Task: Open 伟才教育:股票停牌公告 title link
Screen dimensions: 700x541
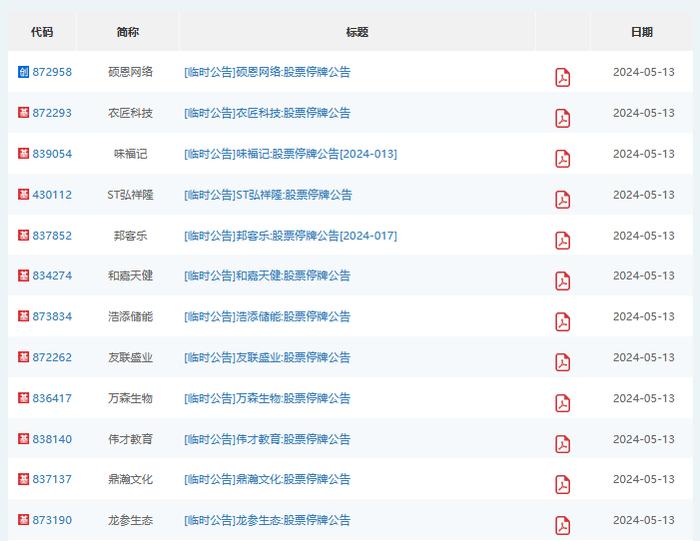Action: pyautogui.click(x=267, y=439)
